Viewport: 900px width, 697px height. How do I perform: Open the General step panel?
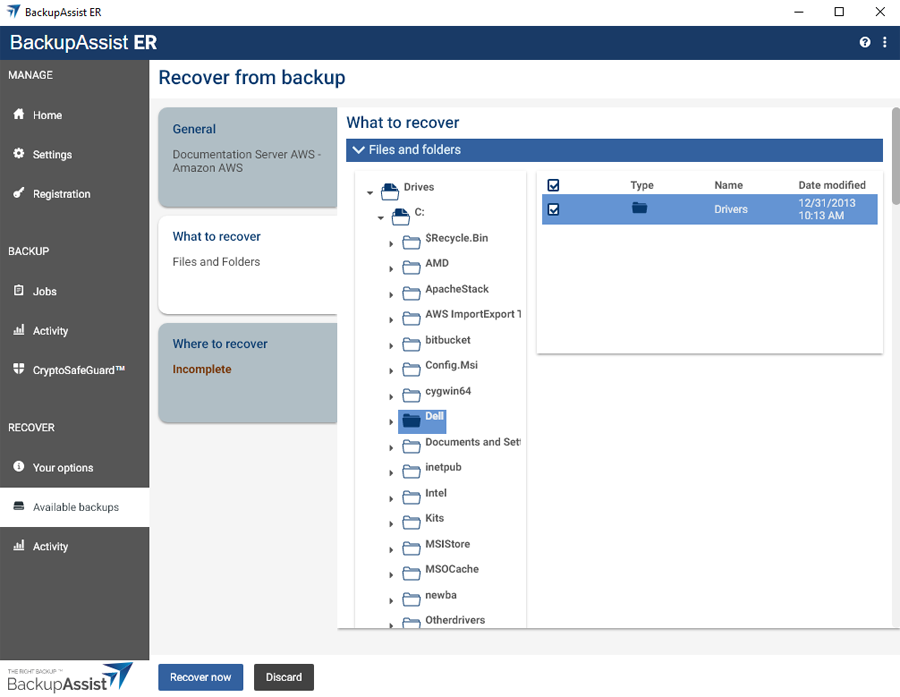247,157
